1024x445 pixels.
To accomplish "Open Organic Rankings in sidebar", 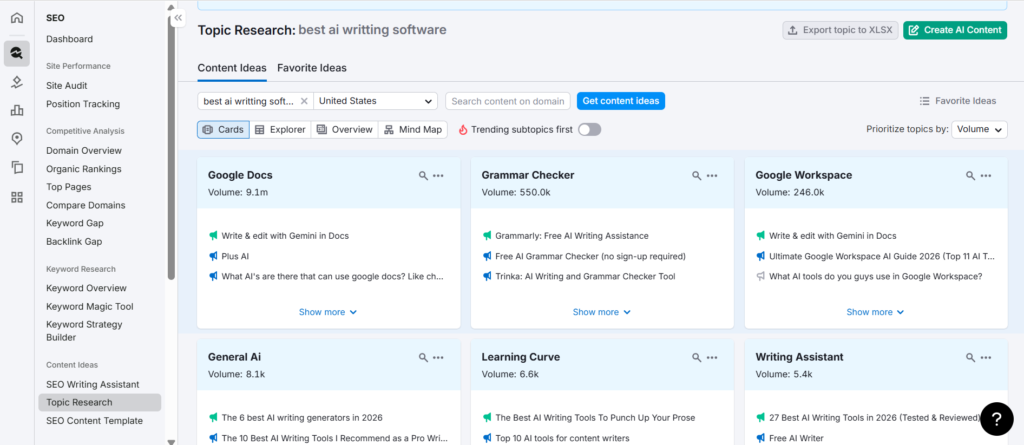I will [x=84, y=169].
